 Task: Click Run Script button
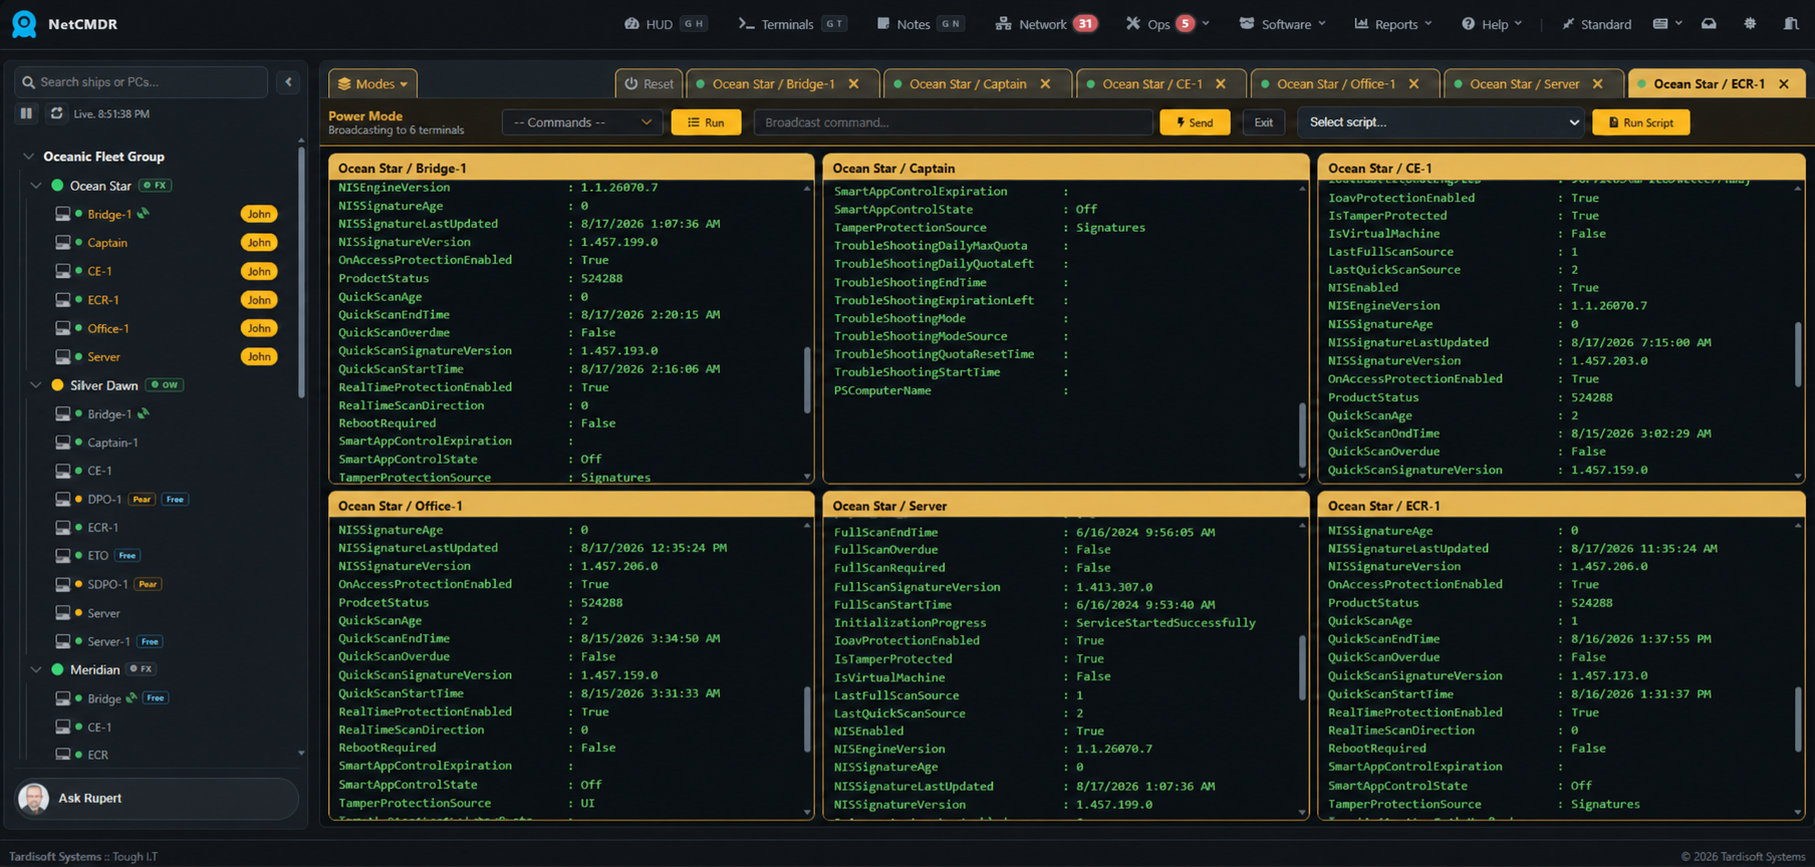(1641, 122)
